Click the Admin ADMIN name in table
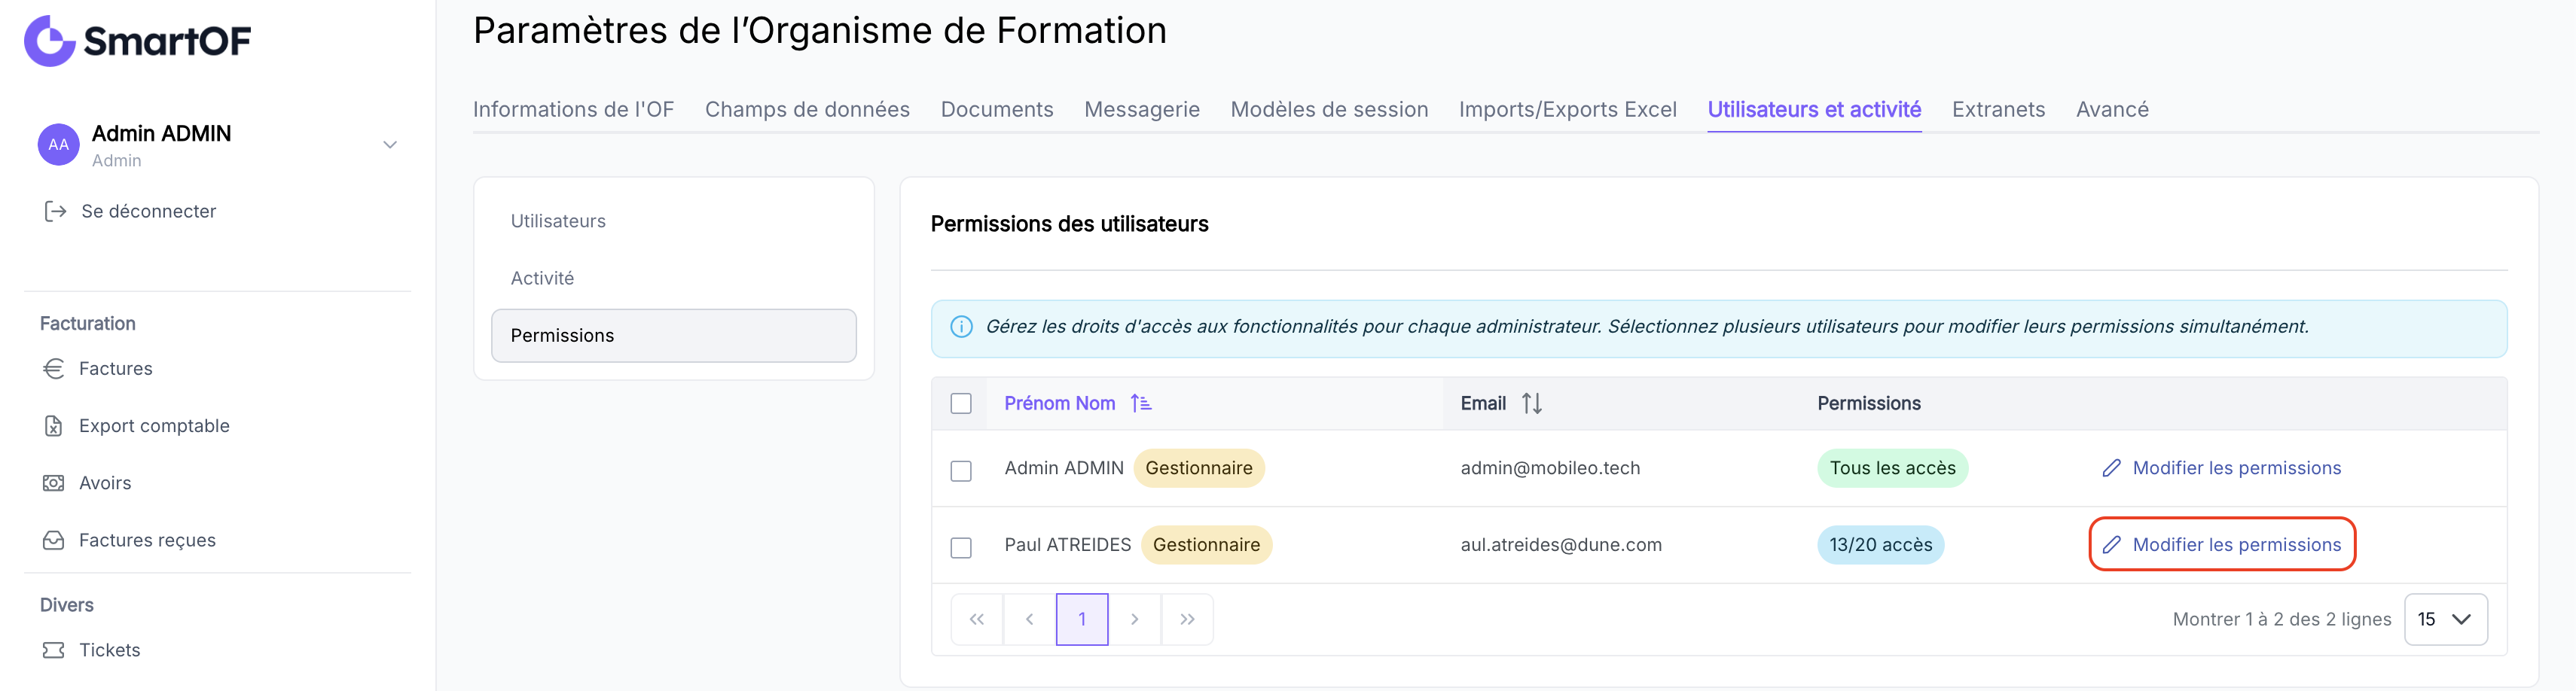The height and width of the screenshot is (691, 2576). click(1064, 468)
